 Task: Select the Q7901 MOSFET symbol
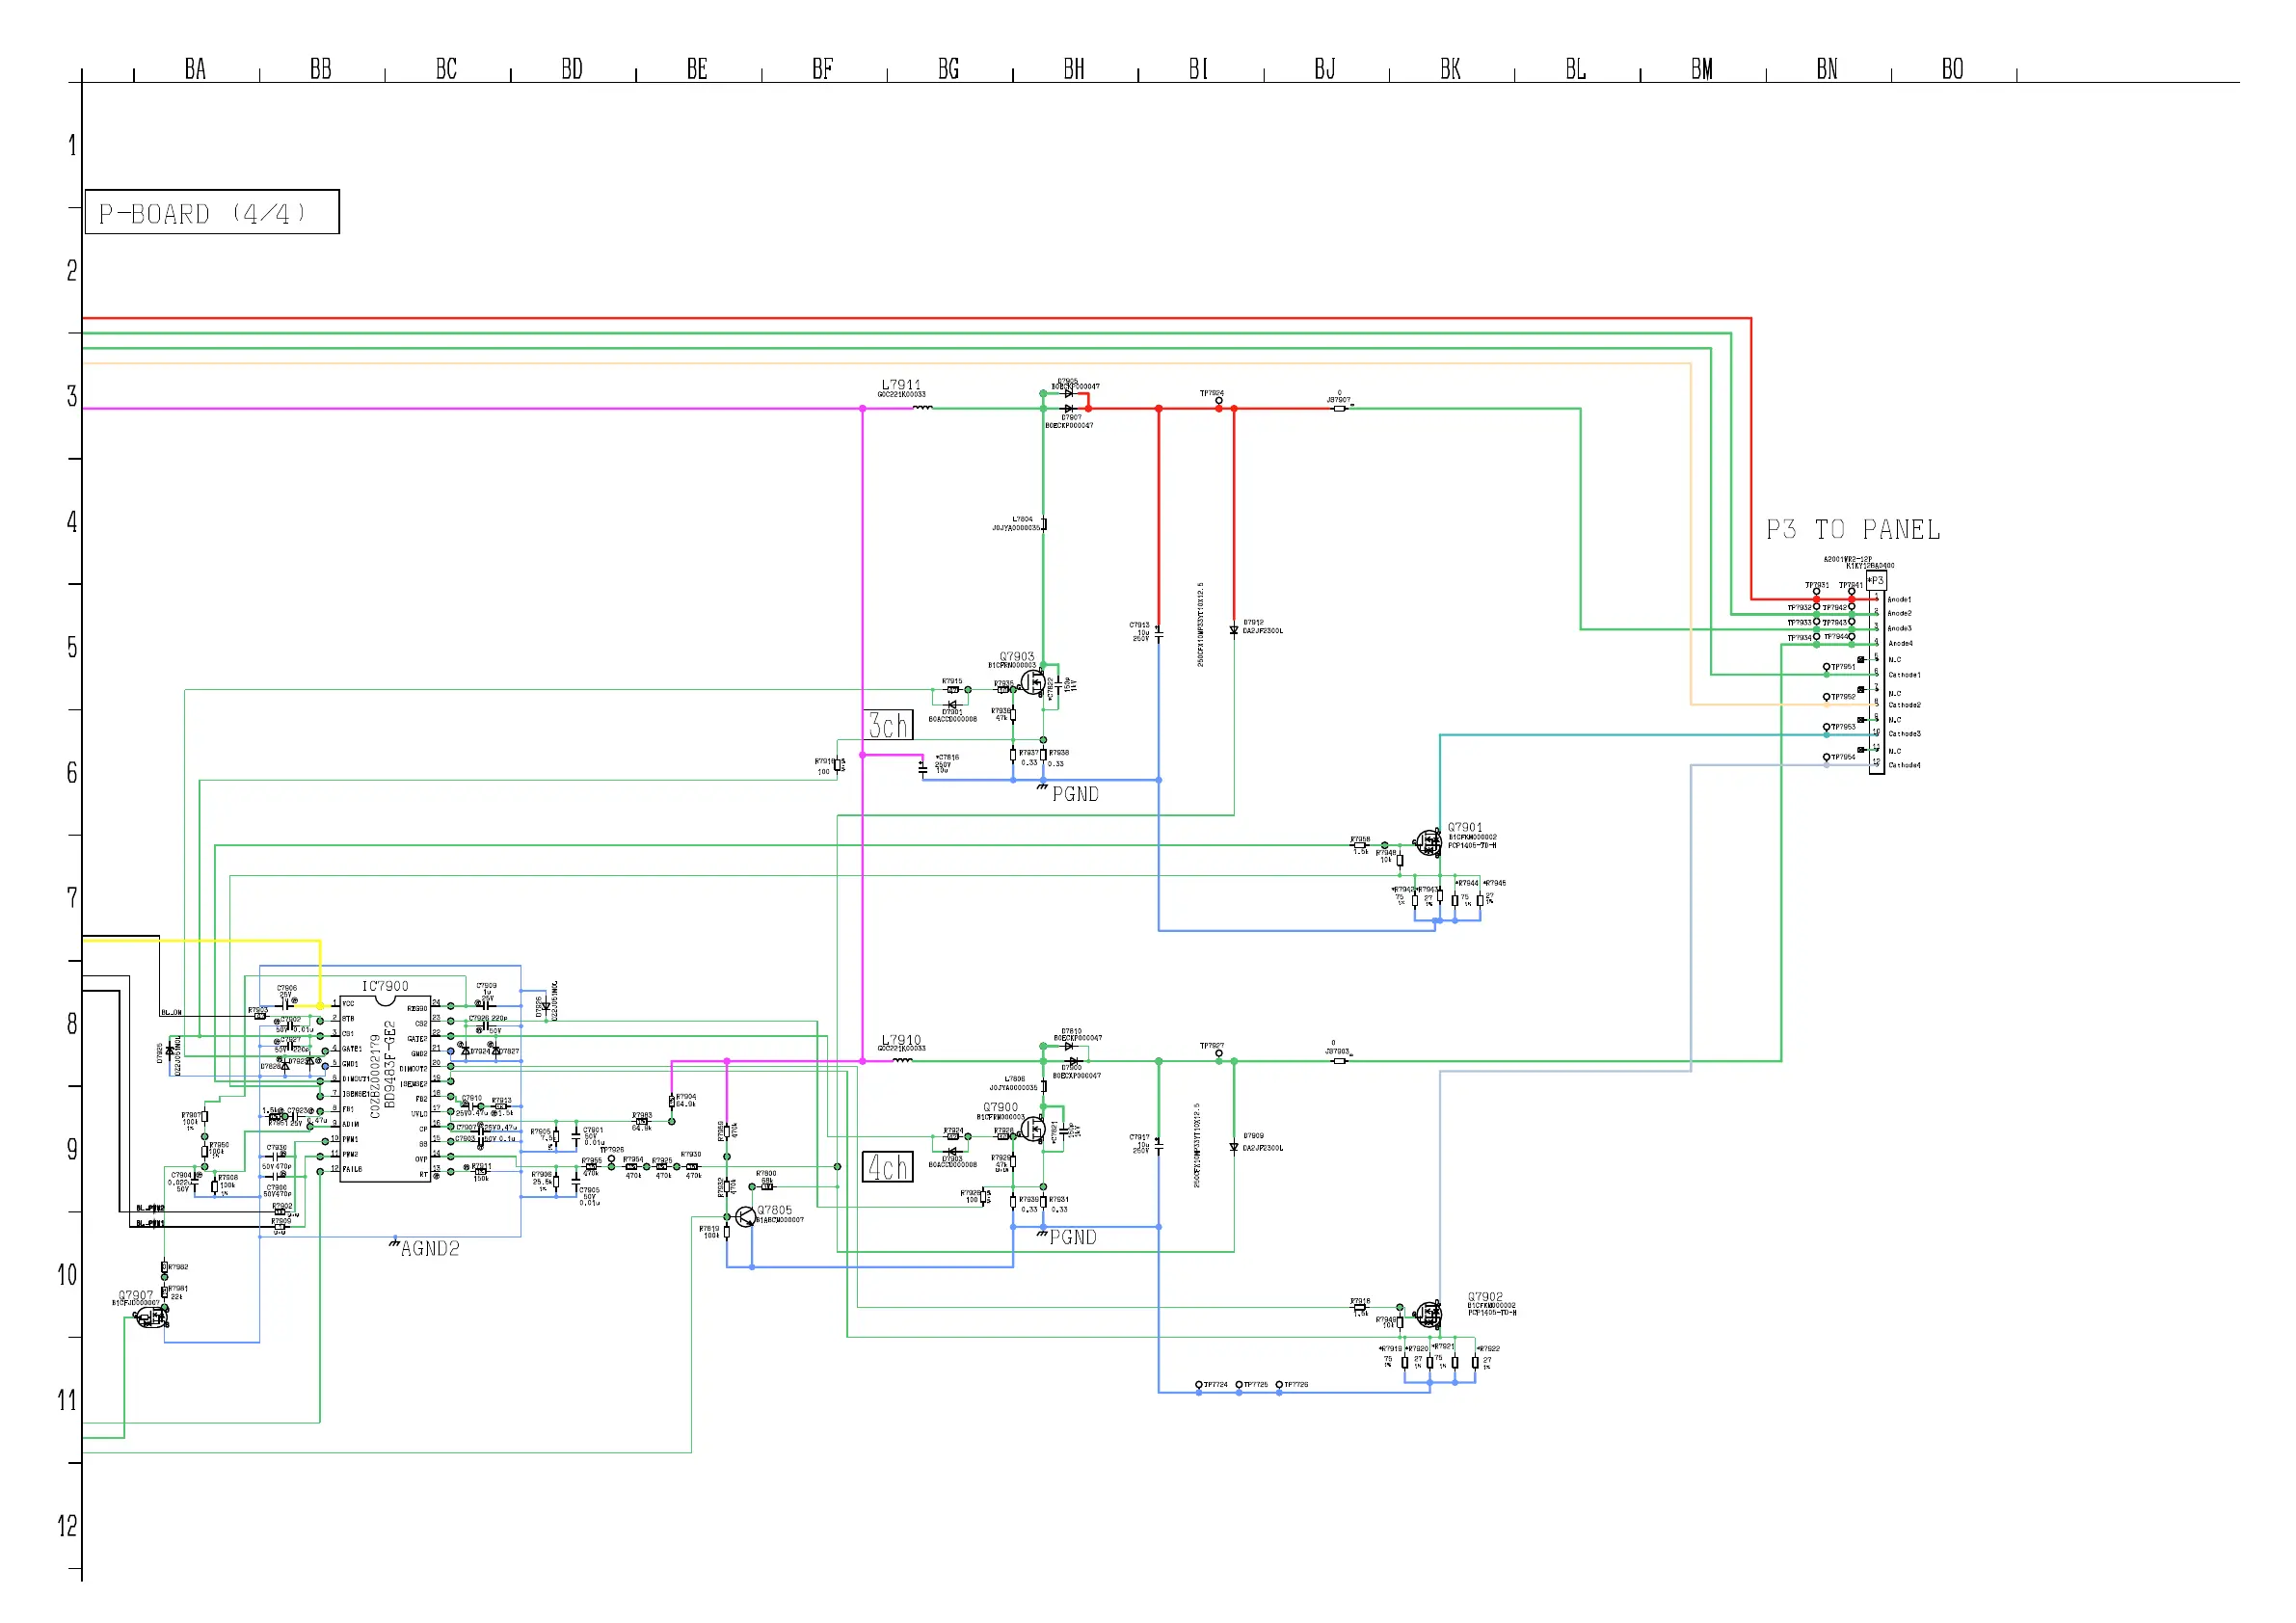[x=1429, y=842]
